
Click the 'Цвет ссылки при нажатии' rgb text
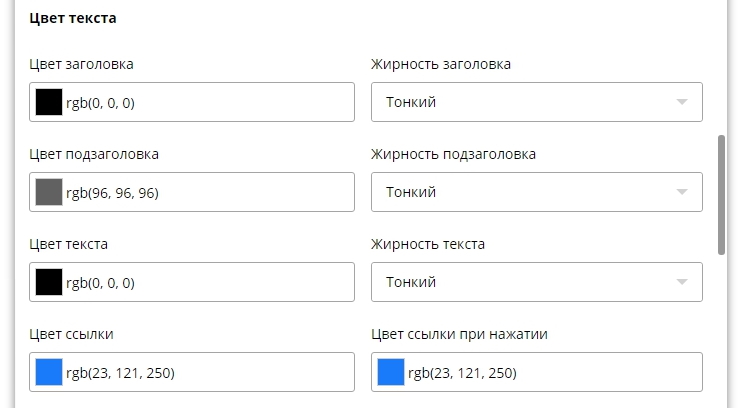pyautogui.click(x=462, y=373)
